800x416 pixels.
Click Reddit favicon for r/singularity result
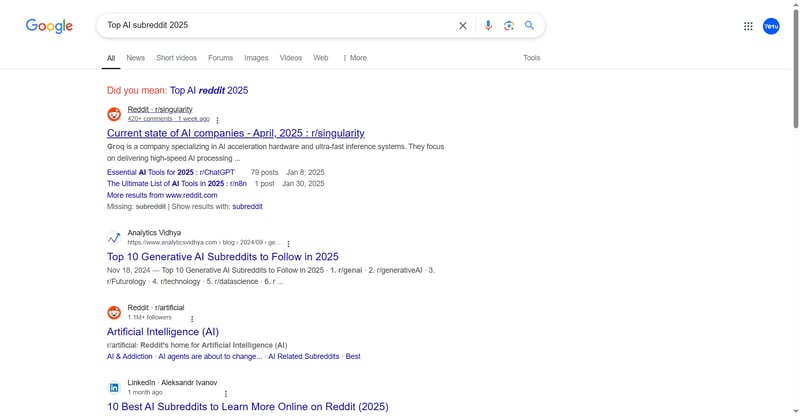point(114,114)
